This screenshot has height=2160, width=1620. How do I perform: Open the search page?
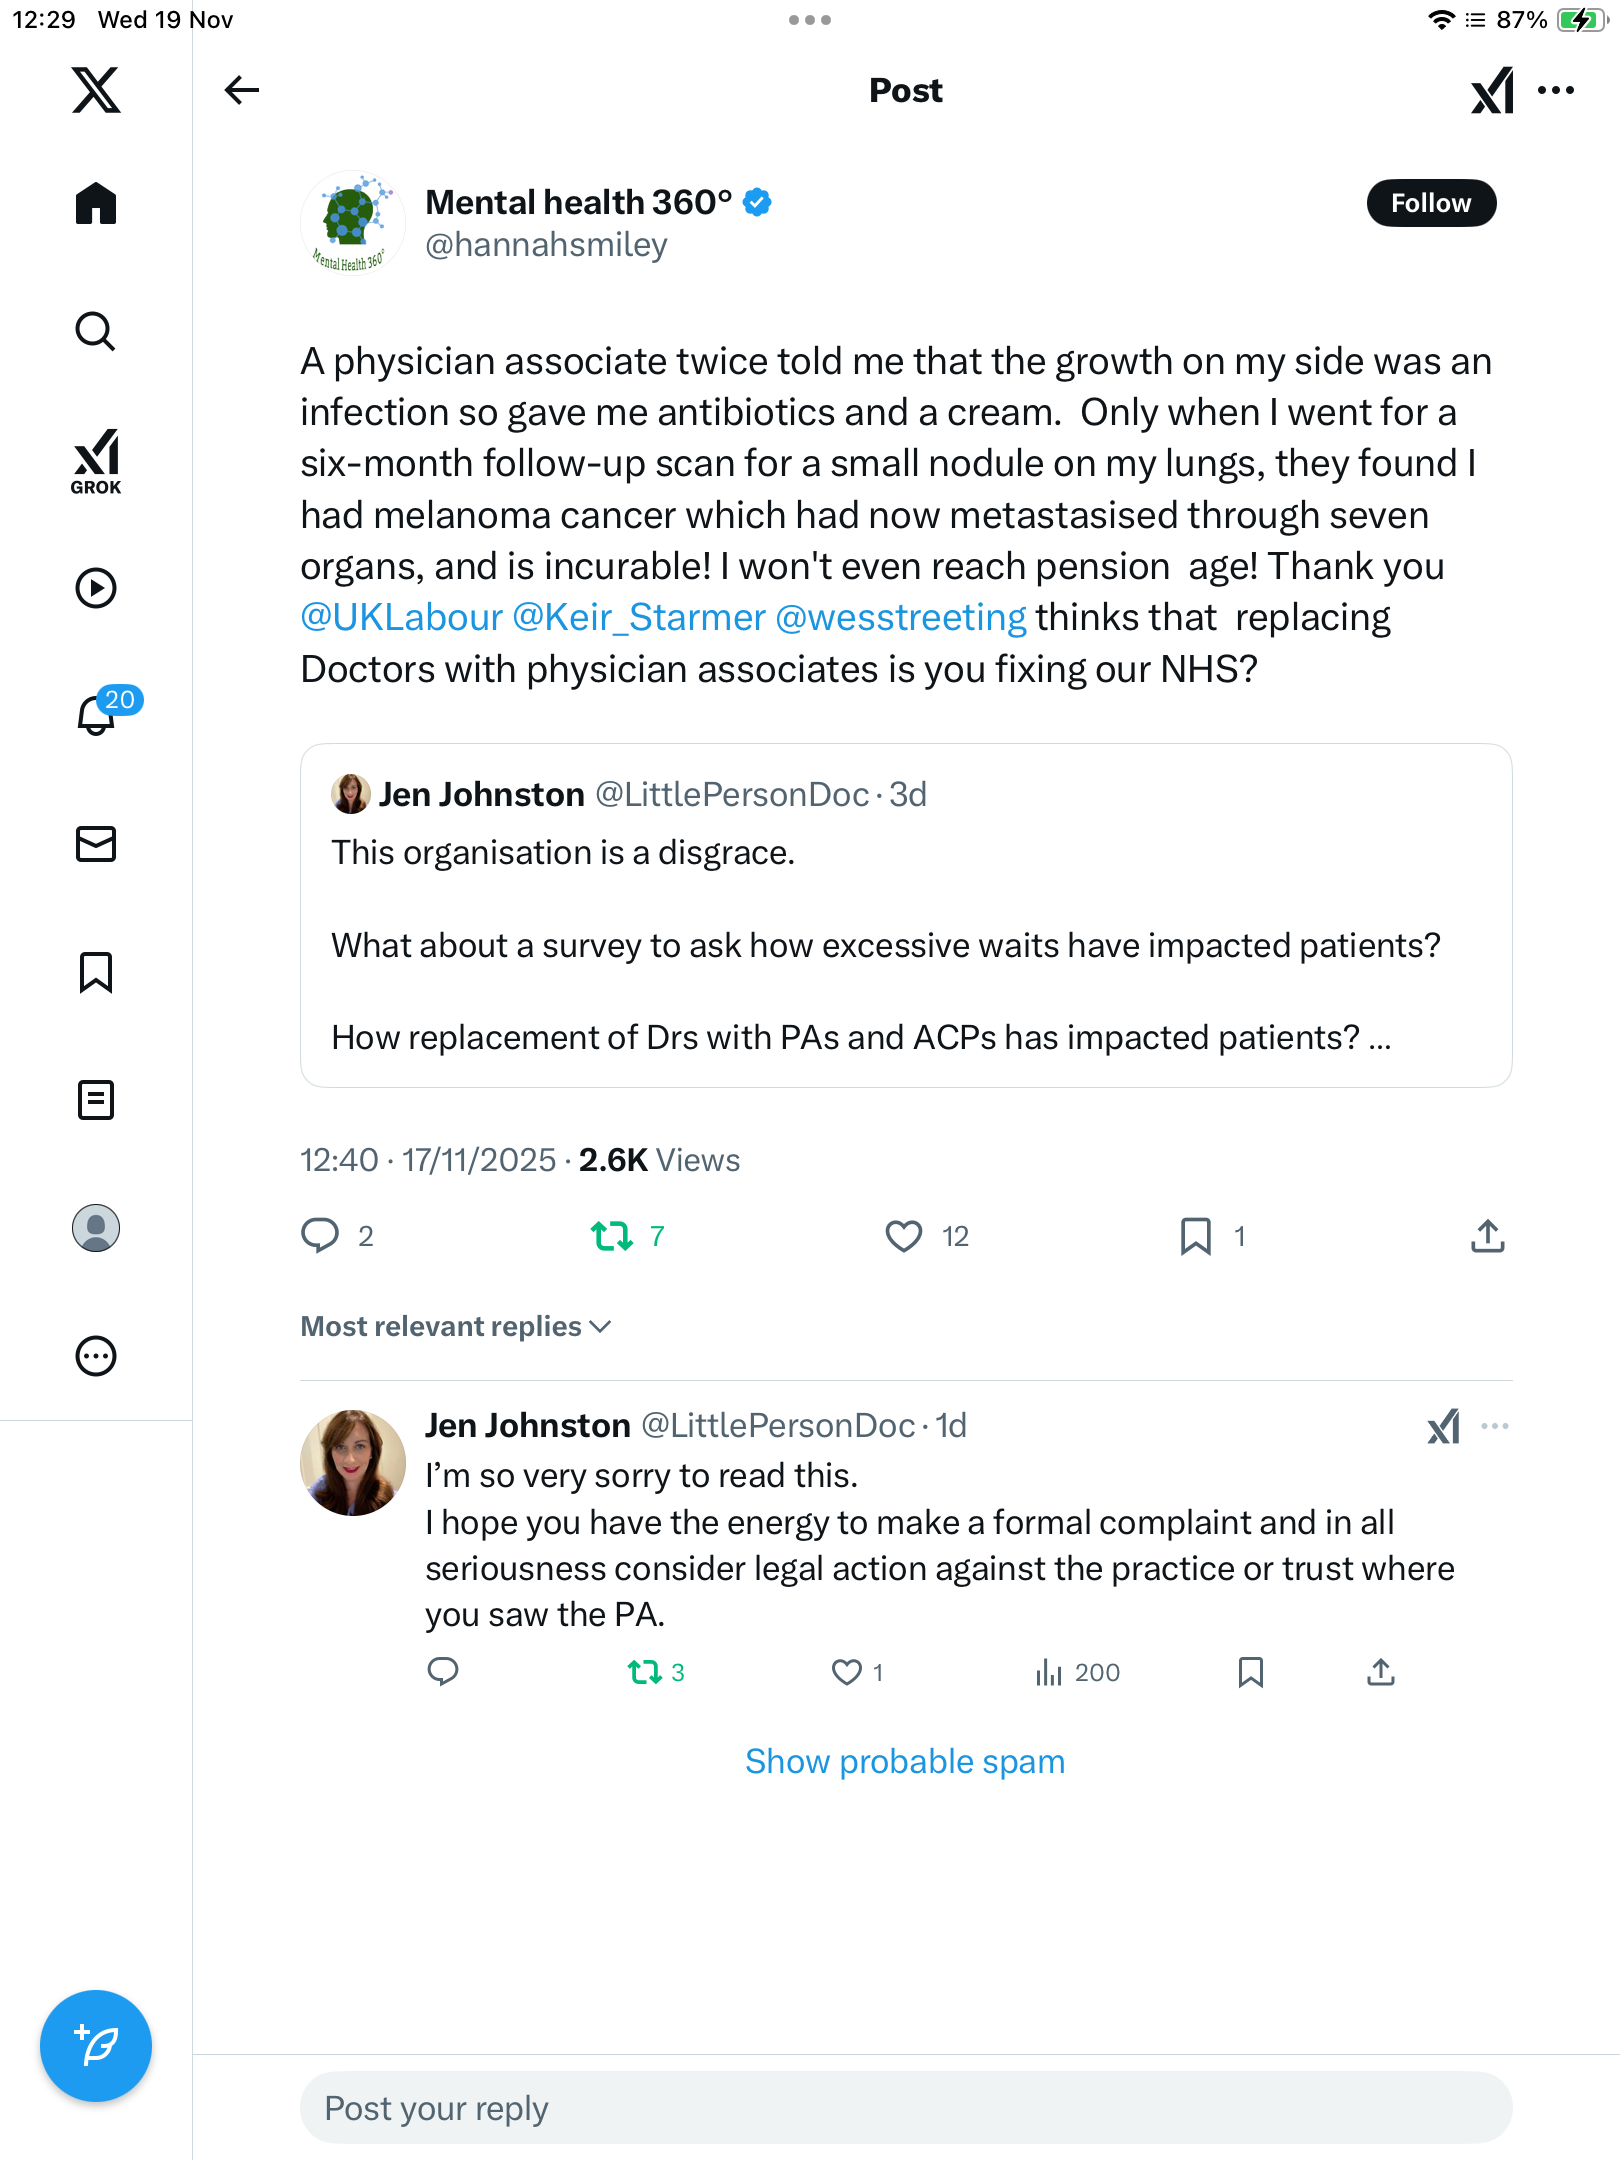96,332
